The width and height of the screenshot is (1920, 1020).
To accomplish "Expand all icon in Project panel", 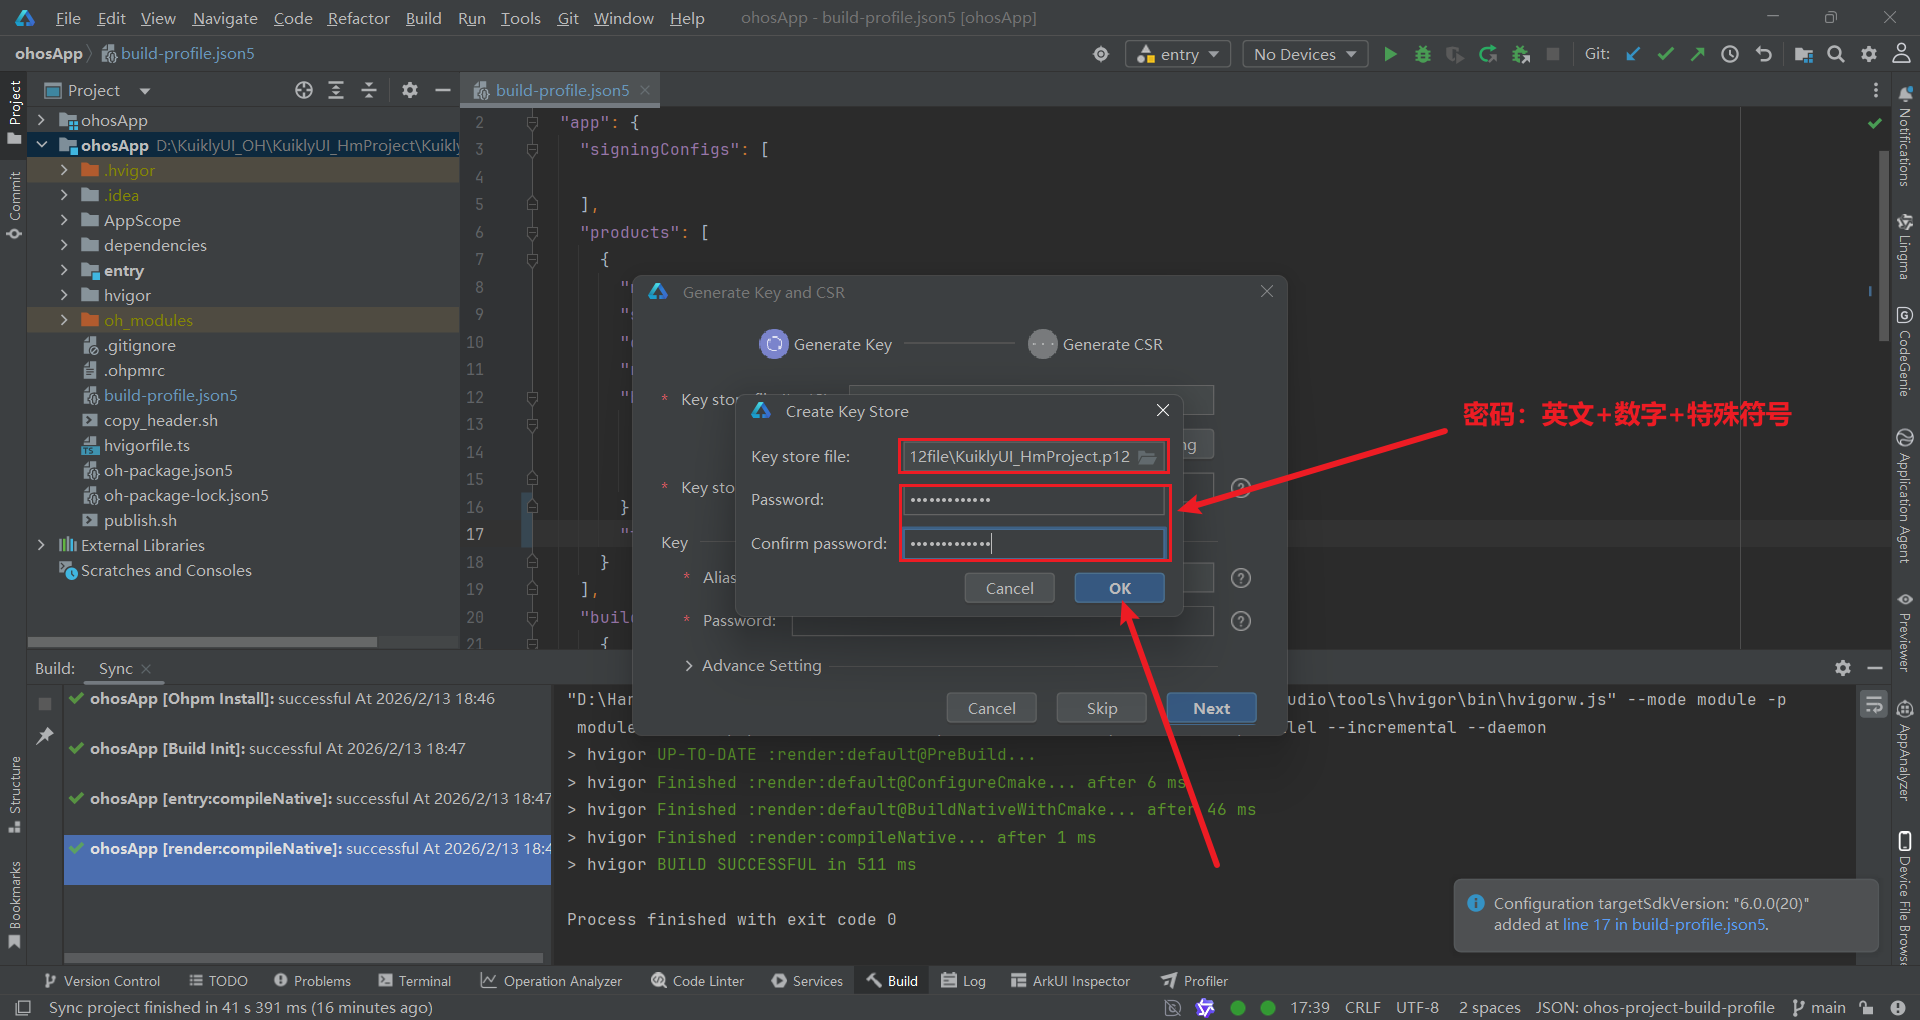I will (x=336, y=90).
